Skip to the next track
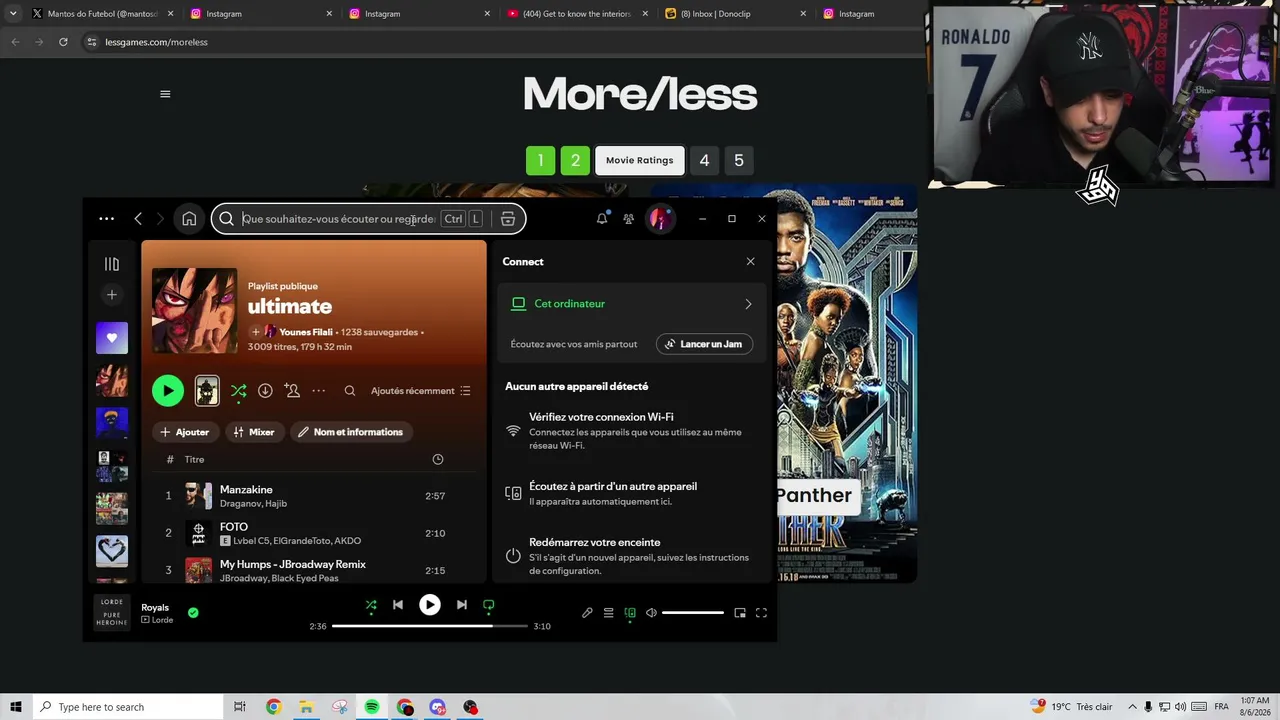 coord(462,605)
